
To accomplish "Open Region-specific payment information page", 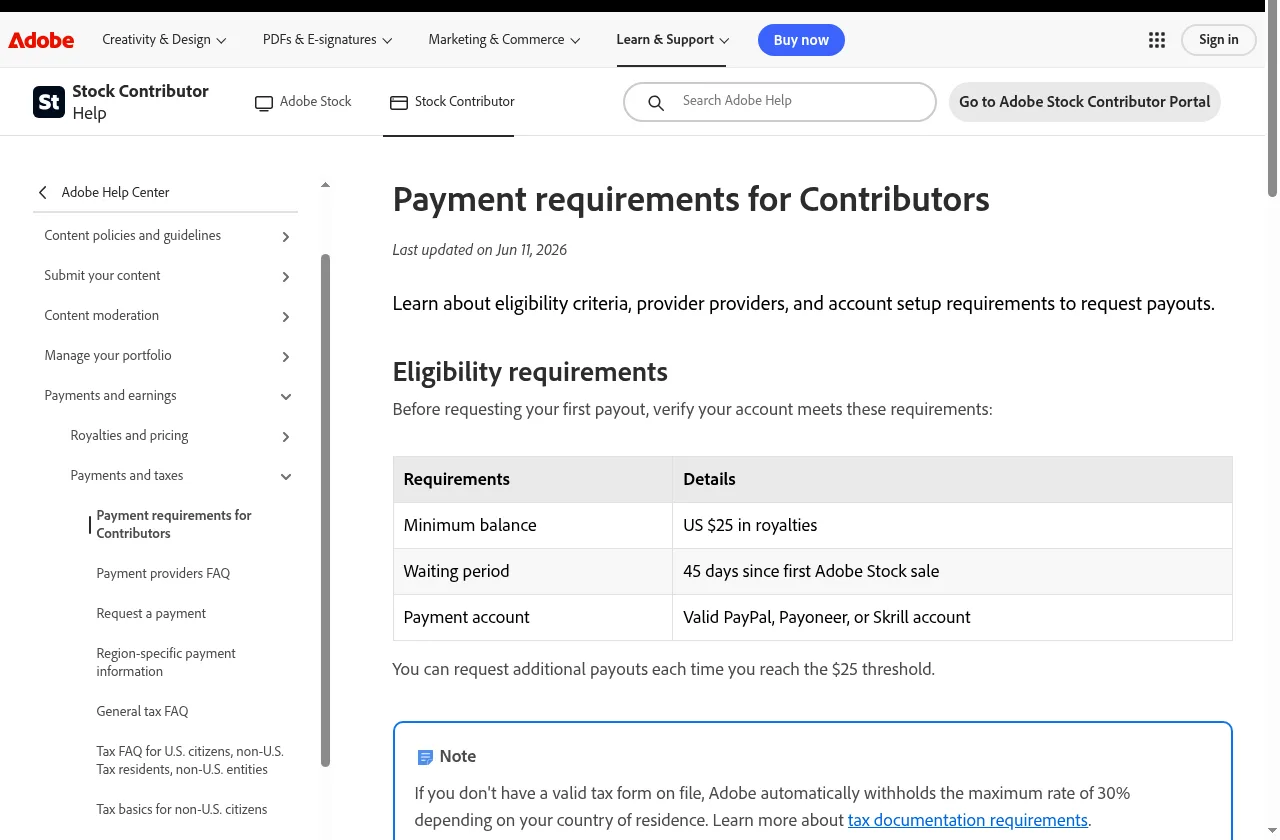I will pos(166,662).
